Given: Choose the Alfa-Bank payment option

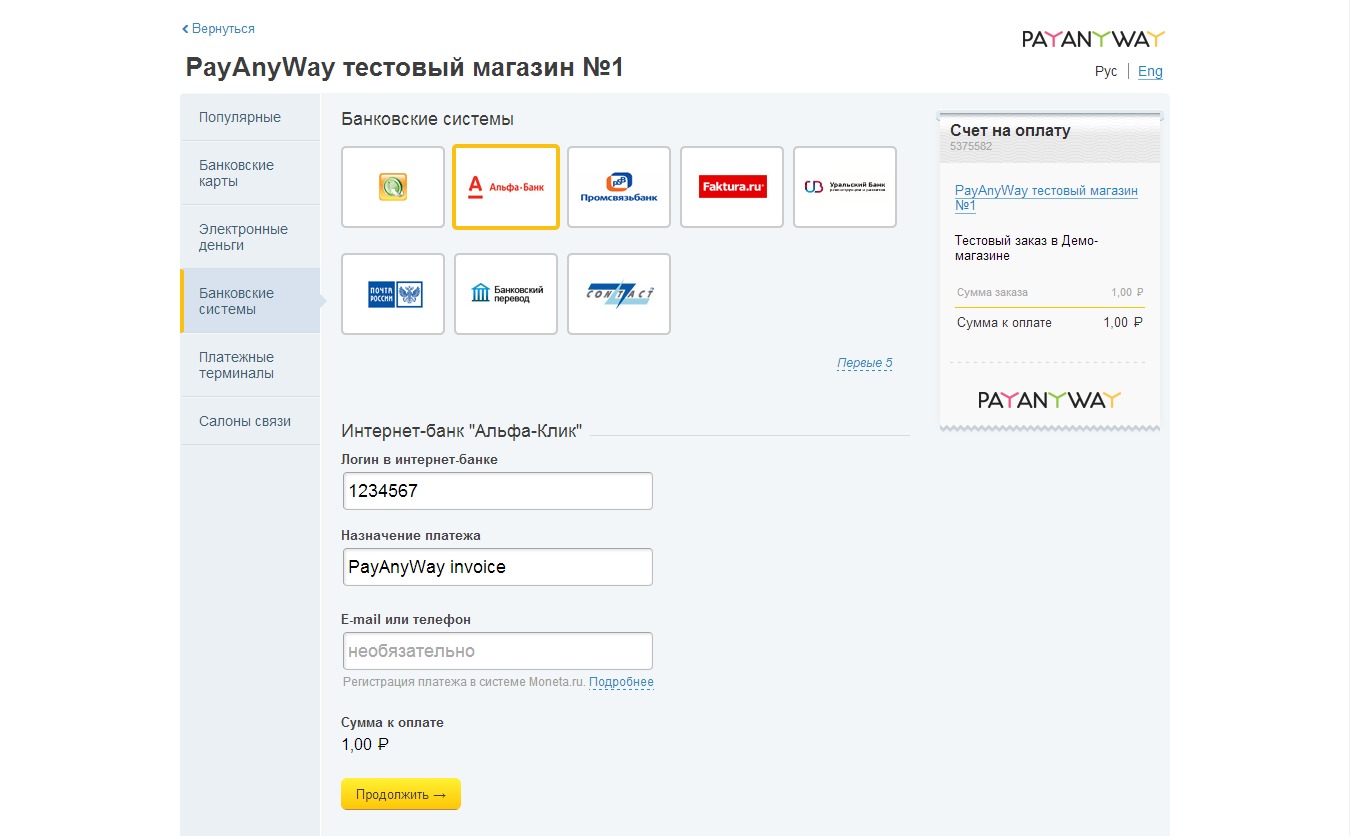Looking at the screenshot, I should [506, 187].
